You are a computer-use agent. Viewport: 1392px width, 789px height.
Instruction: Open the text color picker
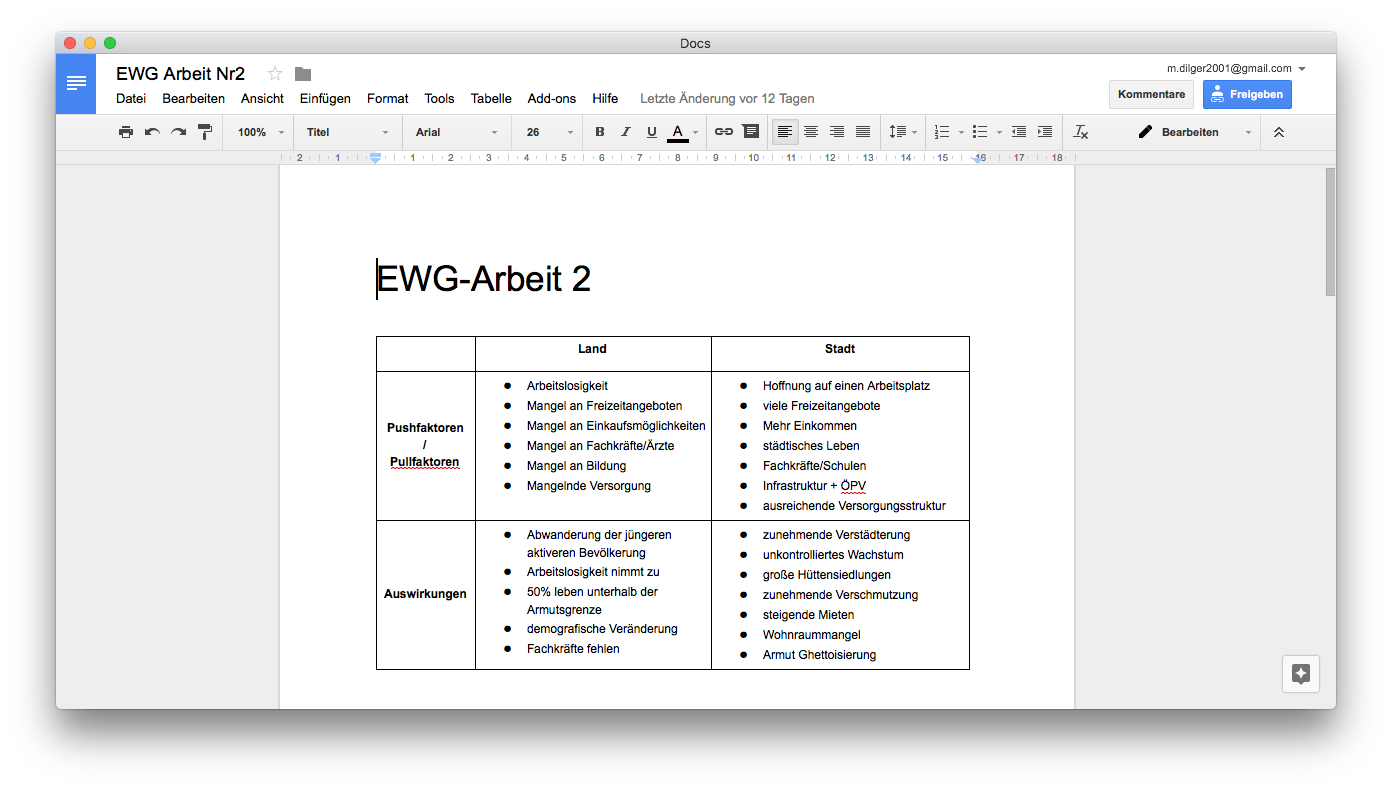pos(677,131)
